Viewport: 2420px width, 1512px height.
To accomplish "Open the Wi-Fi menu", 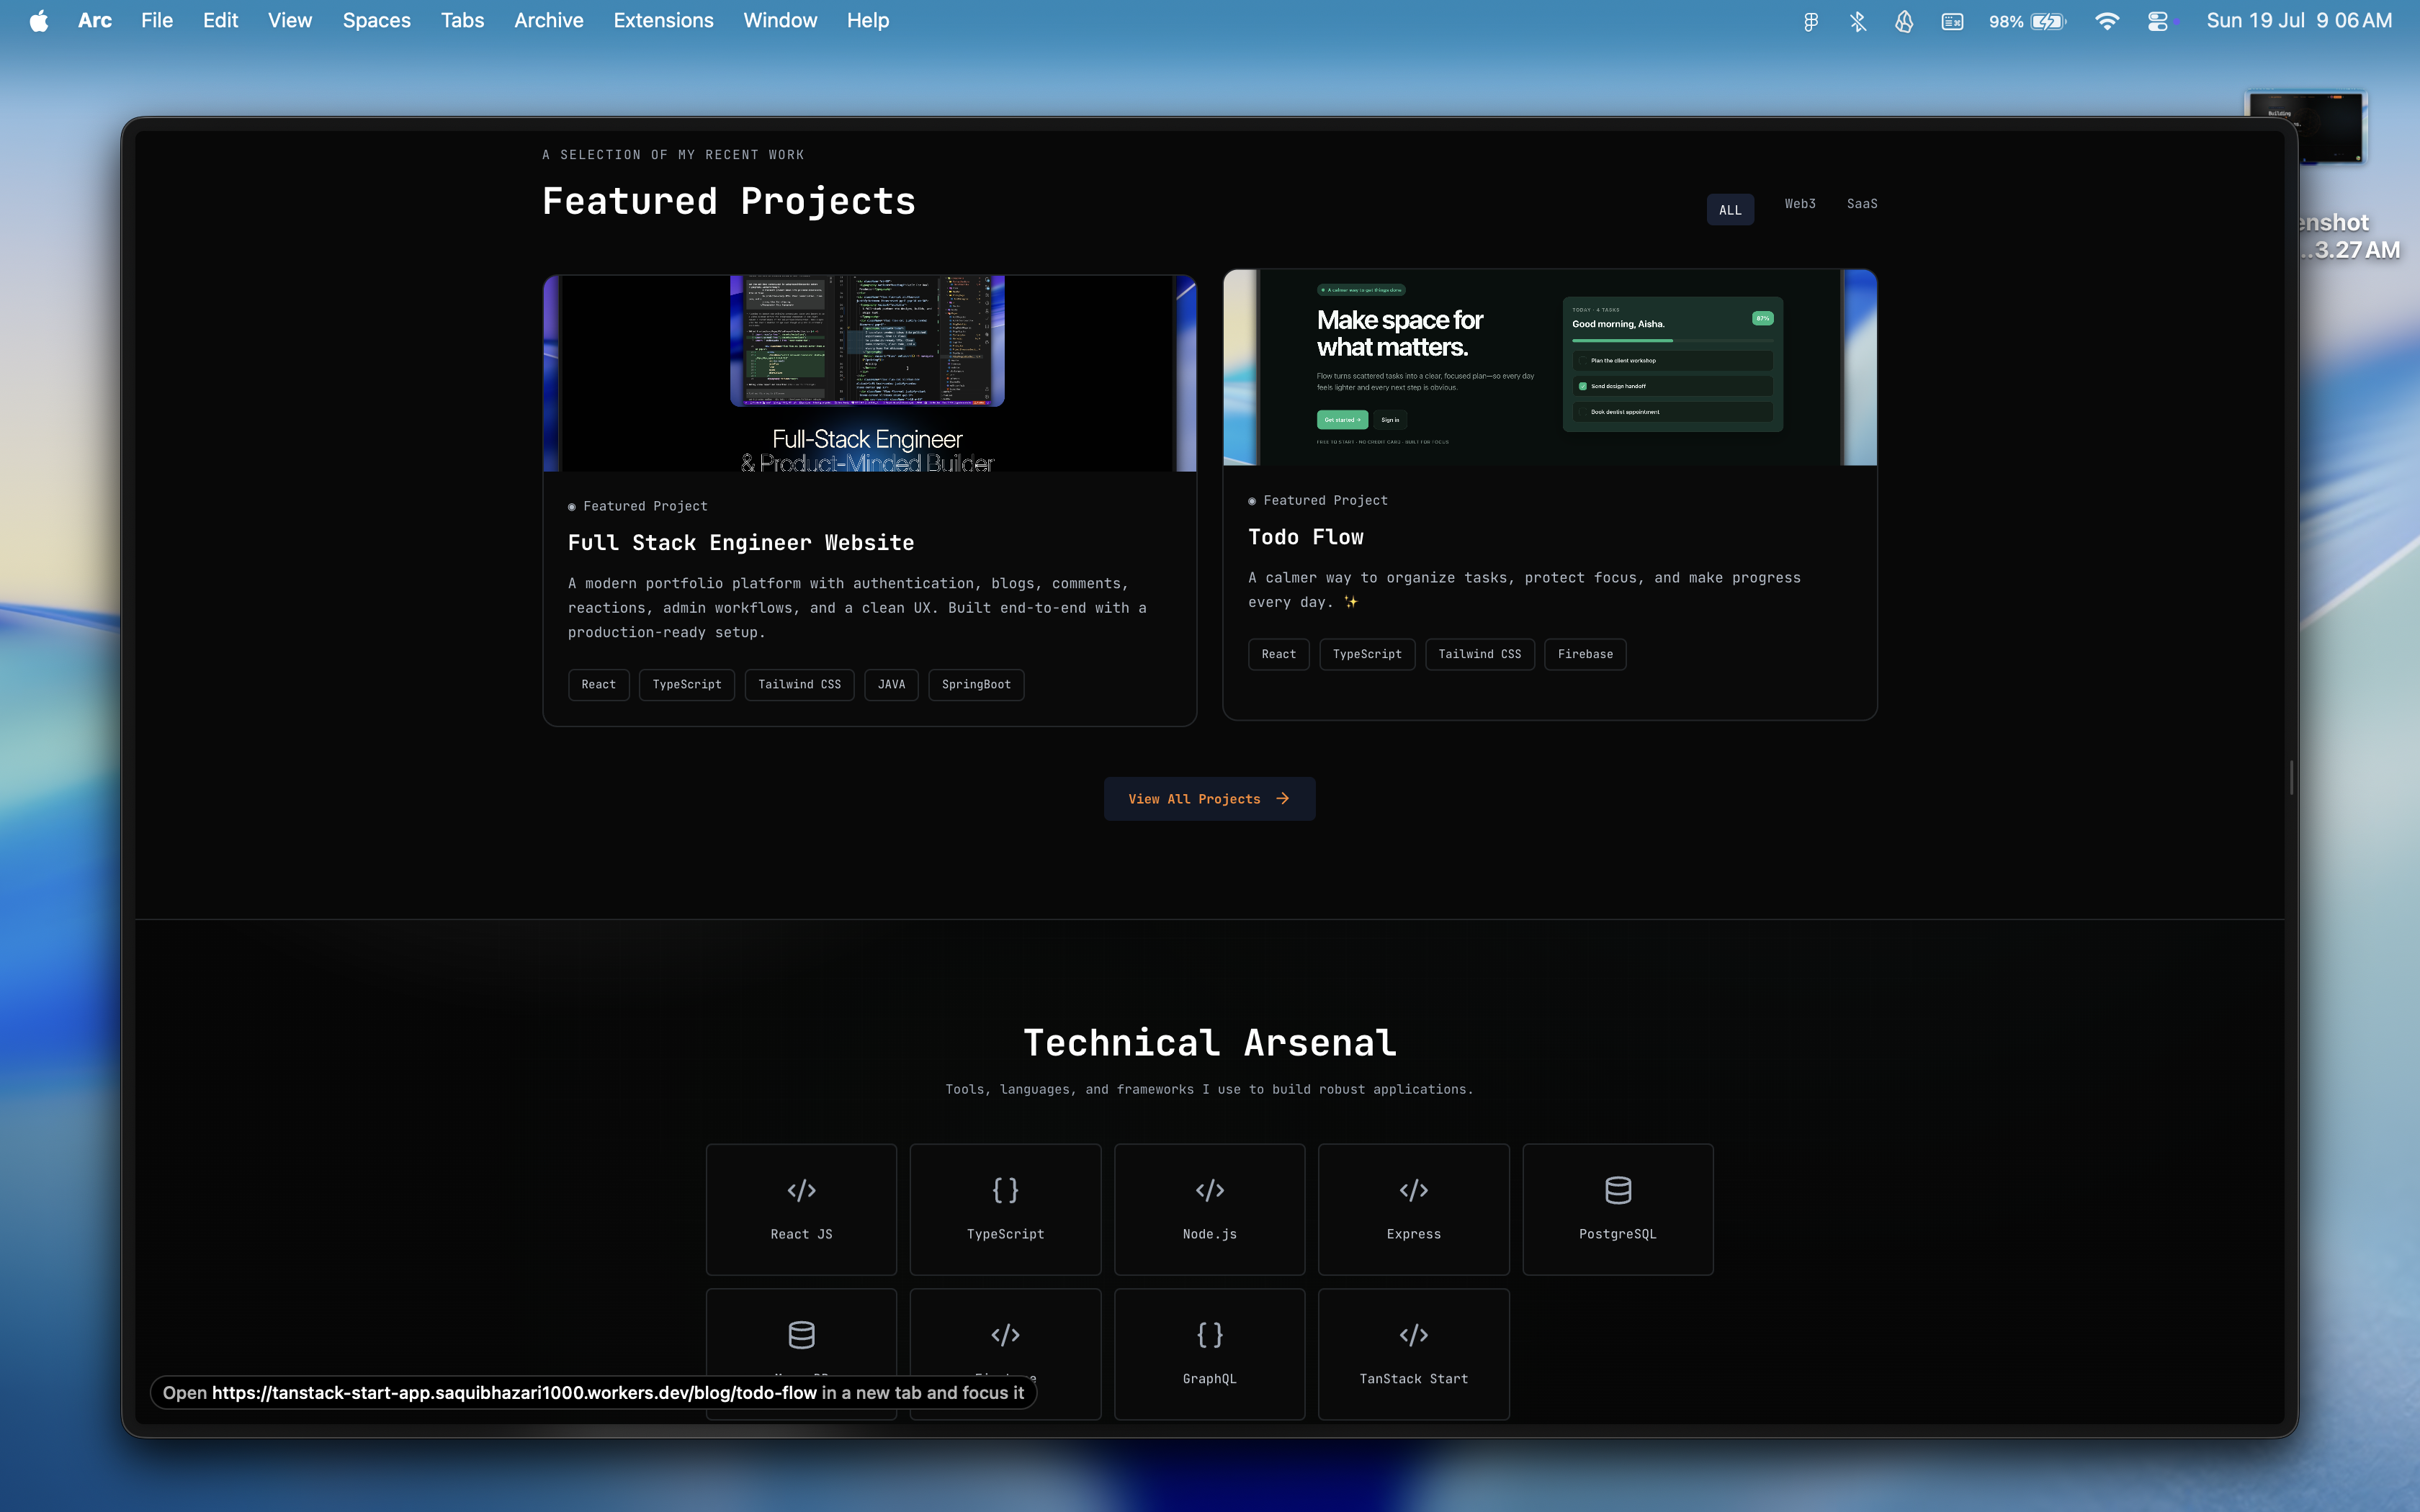I will [x=2107, y=21].
